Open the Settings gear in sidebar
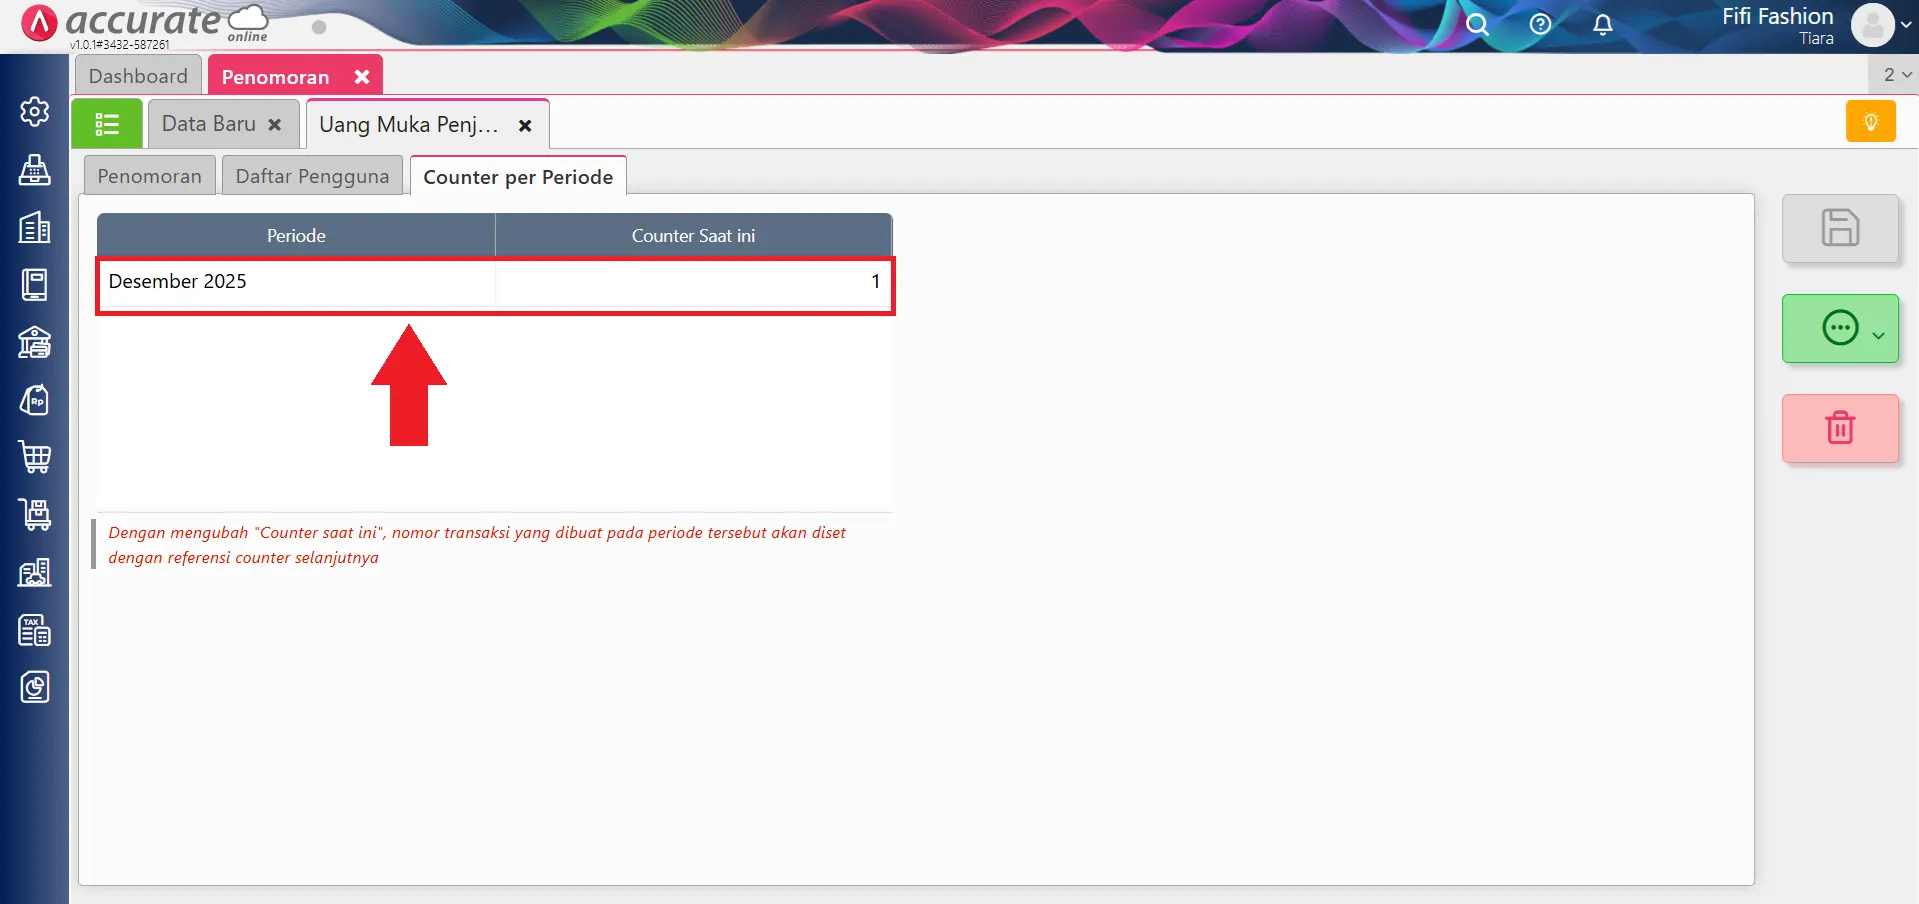The image size is (1919, 904). 35,111
